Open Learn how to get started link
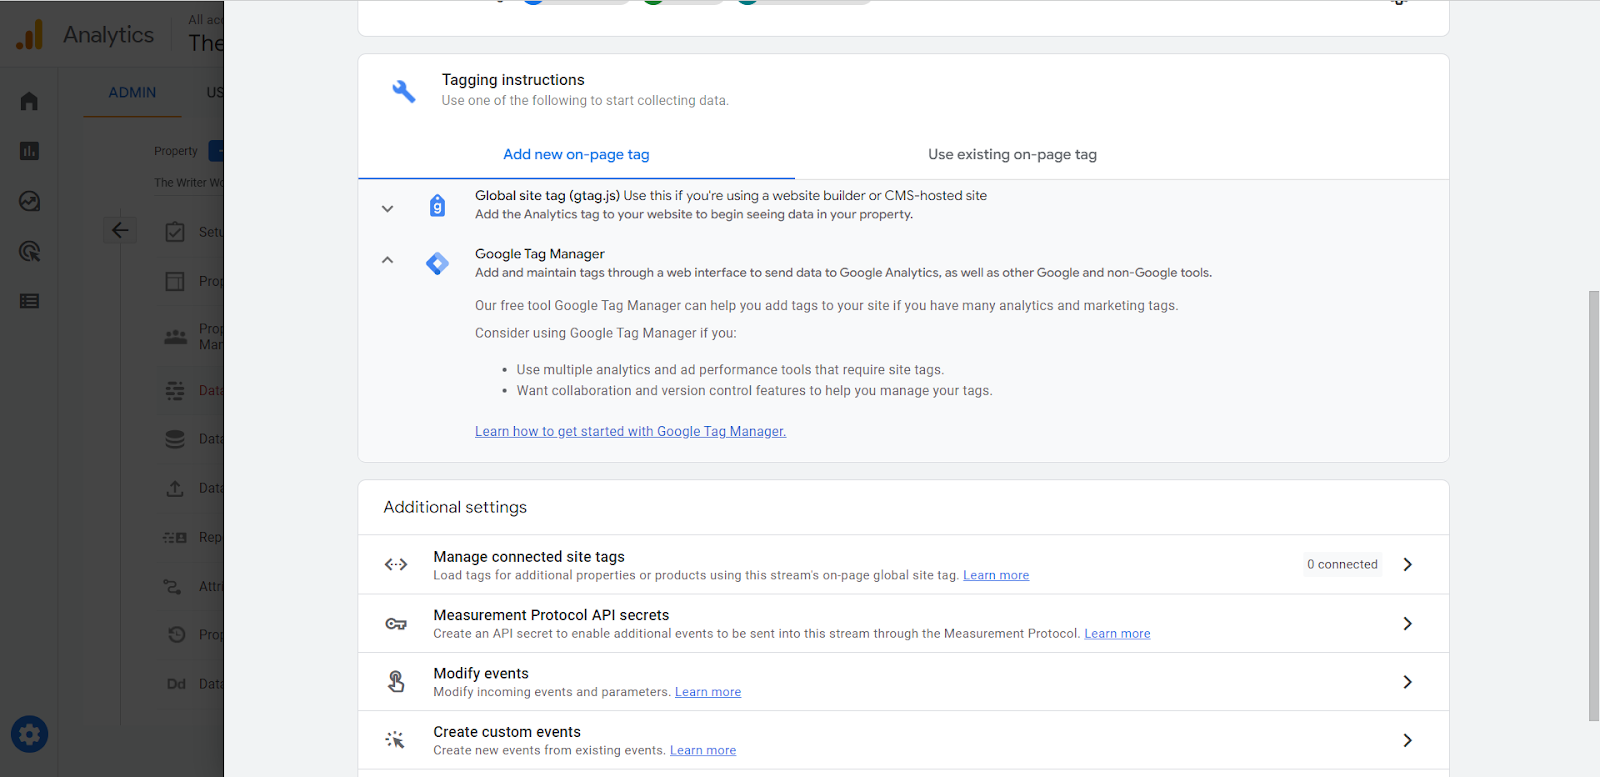The height and width of the screenshot is (777, 1600). click(630, 432)
